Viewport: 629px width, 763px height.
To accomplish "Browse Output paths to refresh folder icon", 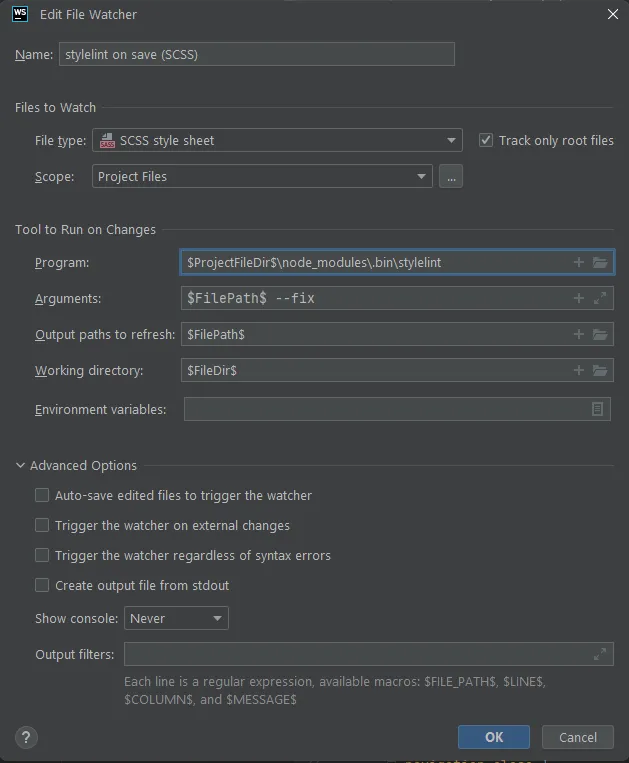I will tap(600, 334).
